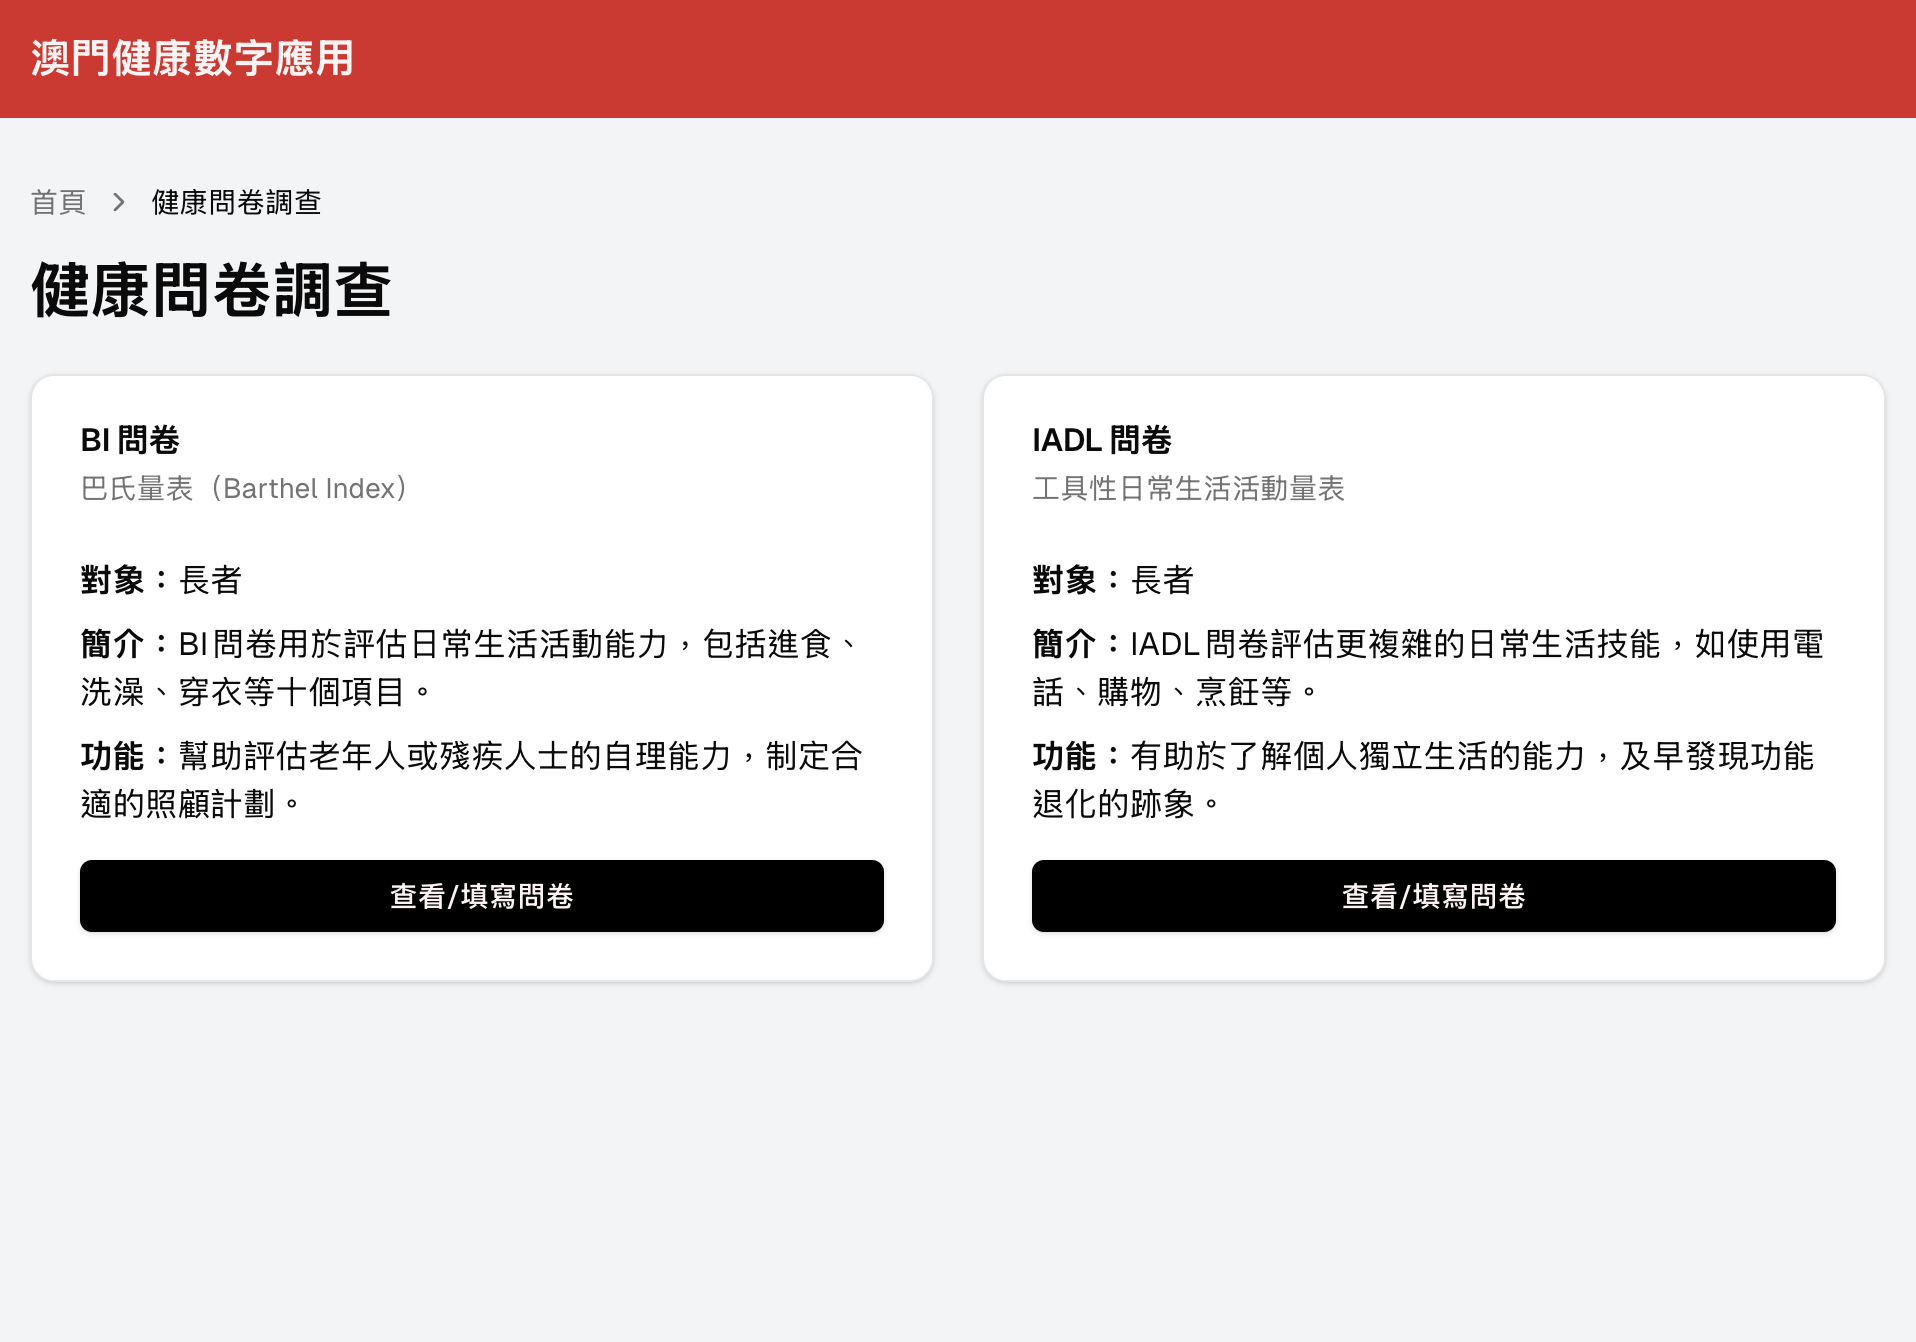Open the BI 問卷 via 查看/填寫問卷 button
This screenshot has height=1342, width=1916.
point(481,896)
